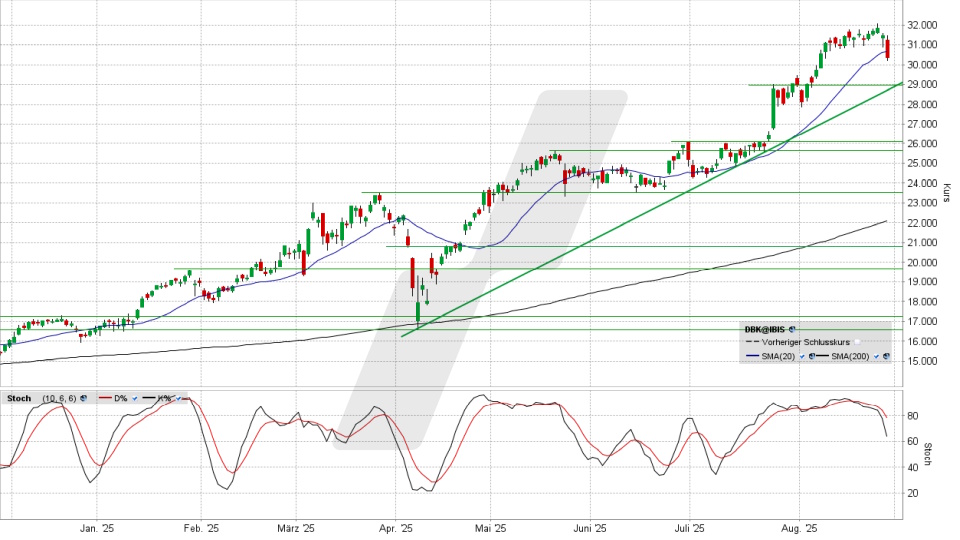Click the Juni '25 date axis label
The width and height of the screenshot is (960, 540).
pos(590,528)
